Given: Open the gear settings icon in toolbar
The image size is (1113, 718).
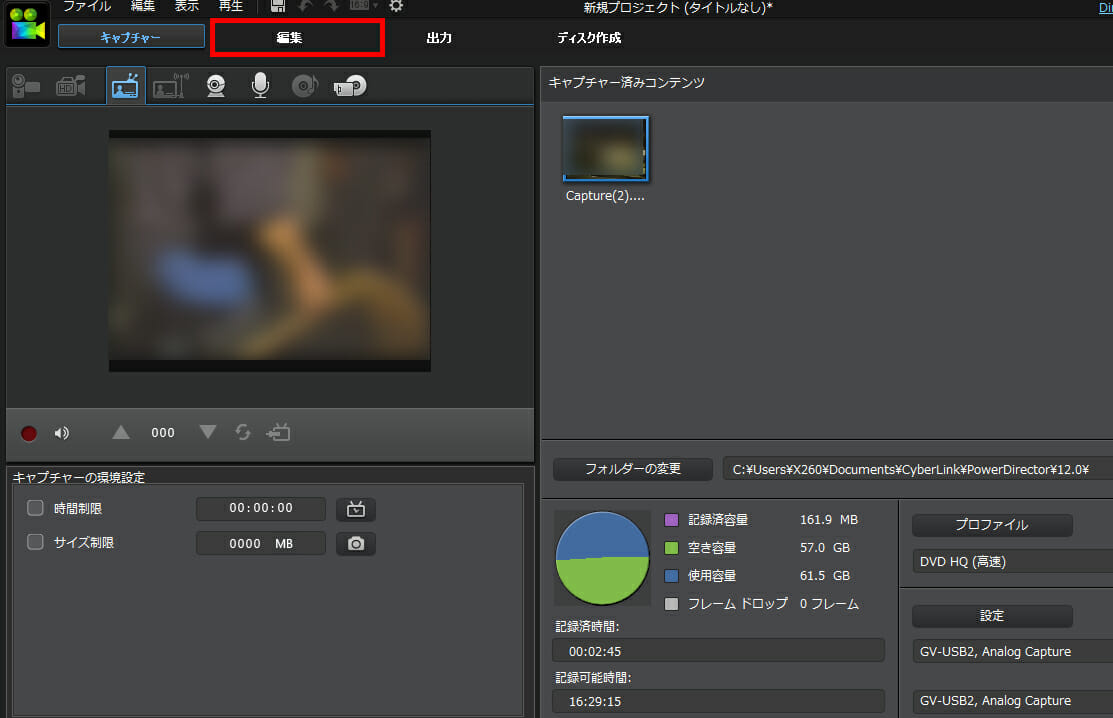Looking at the screenshot, I should tap(396, 6).
